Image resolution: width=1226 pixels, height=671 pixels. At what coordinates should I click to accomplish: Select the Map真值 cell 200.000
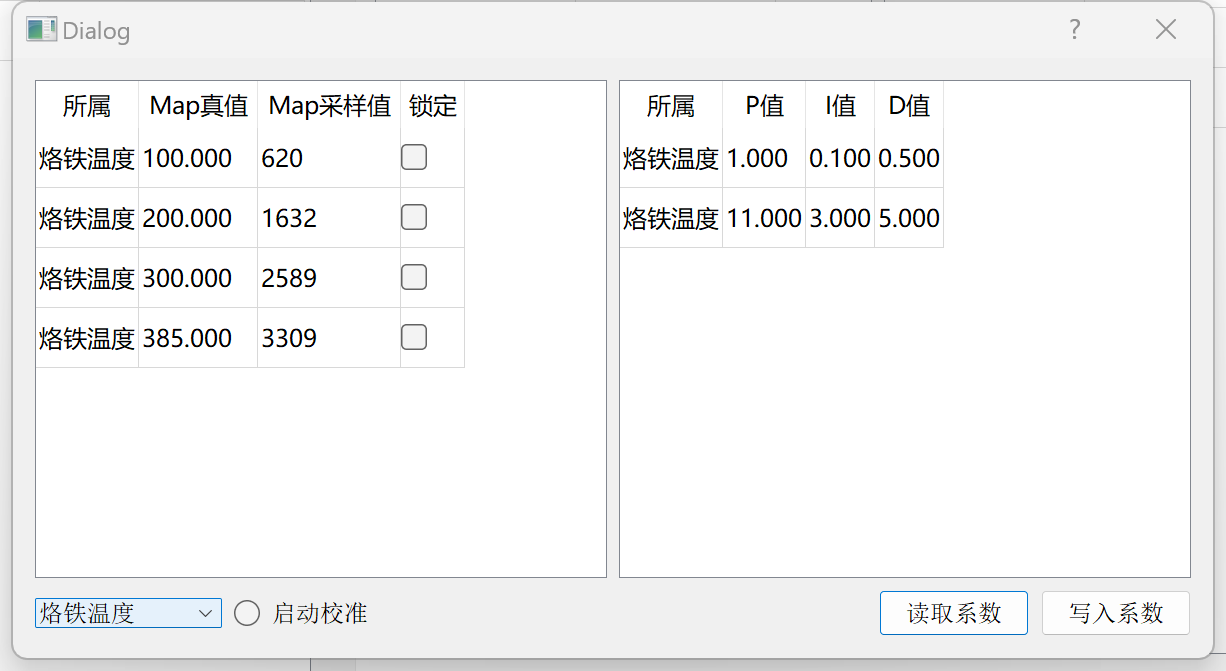coord(198,218)
